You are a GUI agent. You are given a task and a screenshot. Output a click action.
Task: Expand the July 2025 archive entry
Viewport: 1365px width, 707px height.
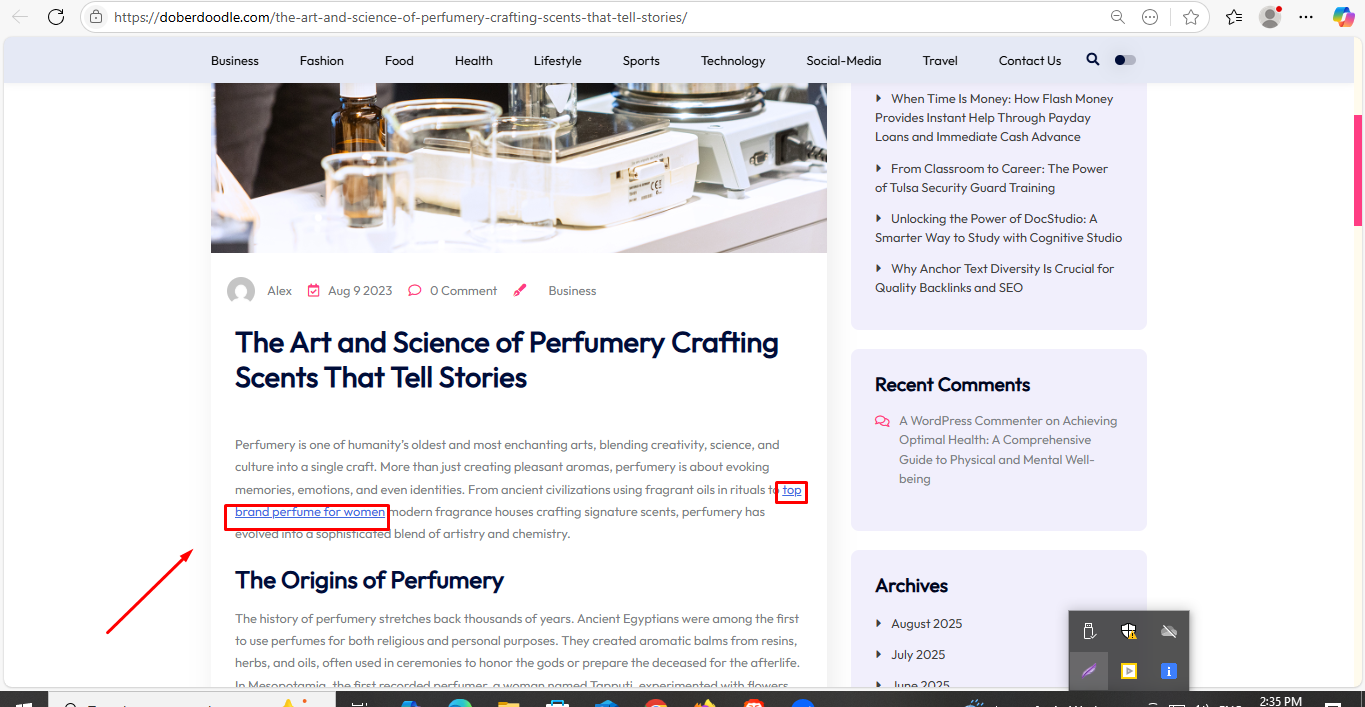(918, 655)
